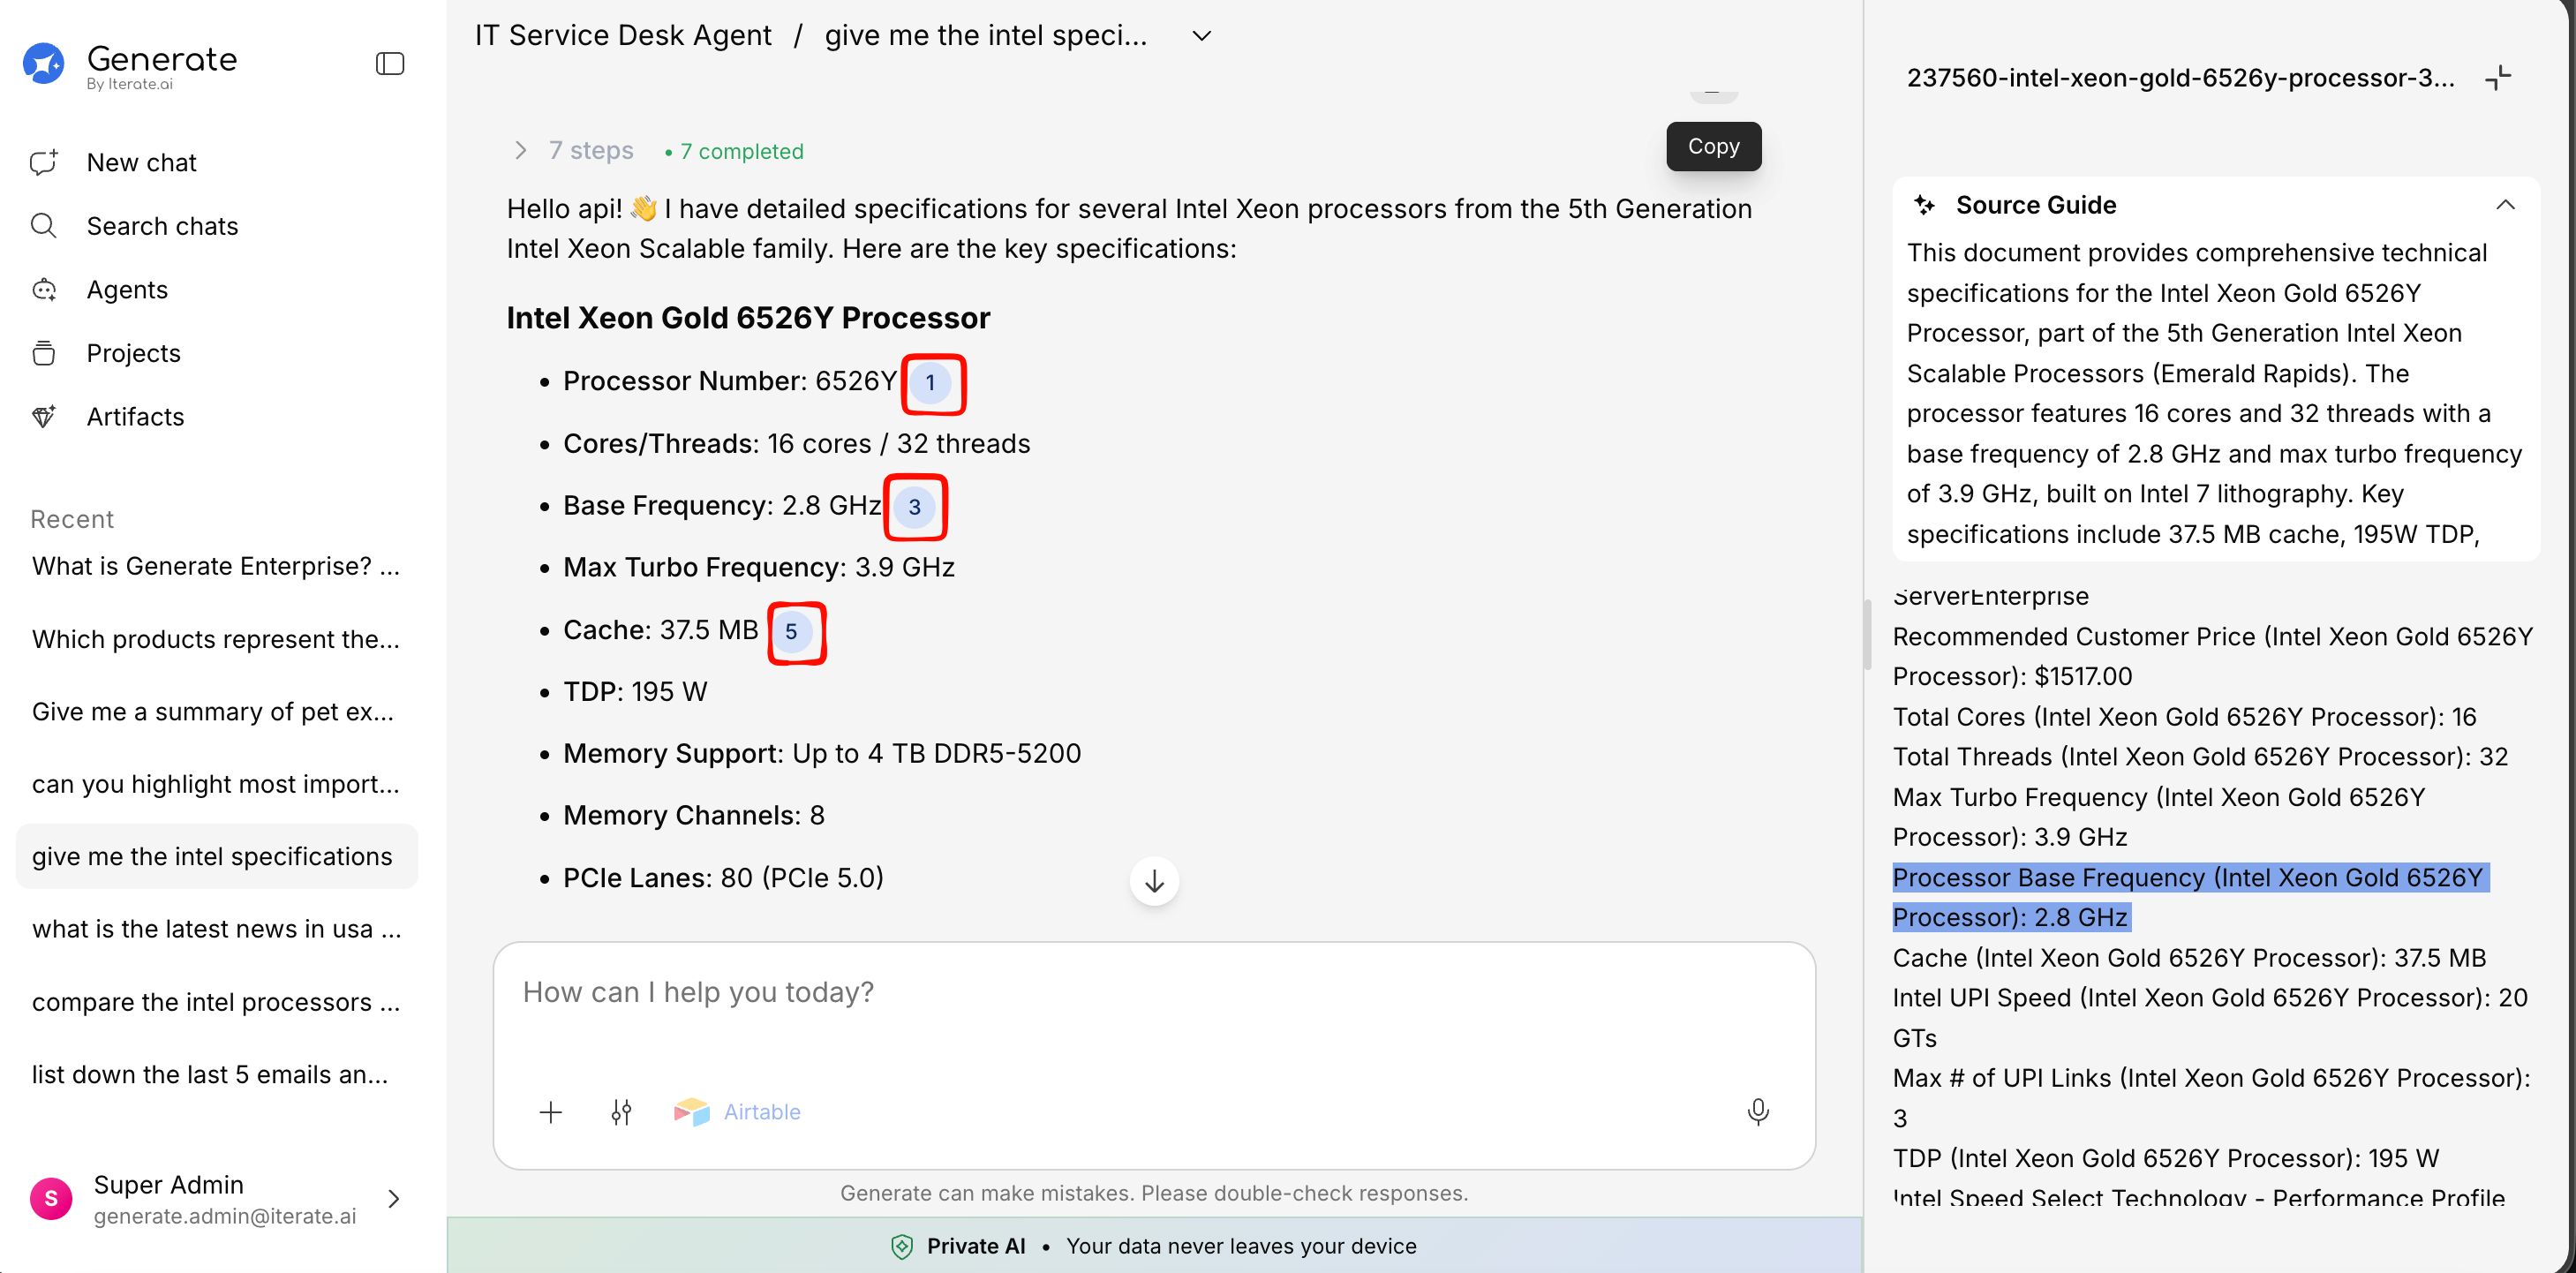Open the tools settings sliders icon
The image size is (2576, 1273).
[621, 1112]
